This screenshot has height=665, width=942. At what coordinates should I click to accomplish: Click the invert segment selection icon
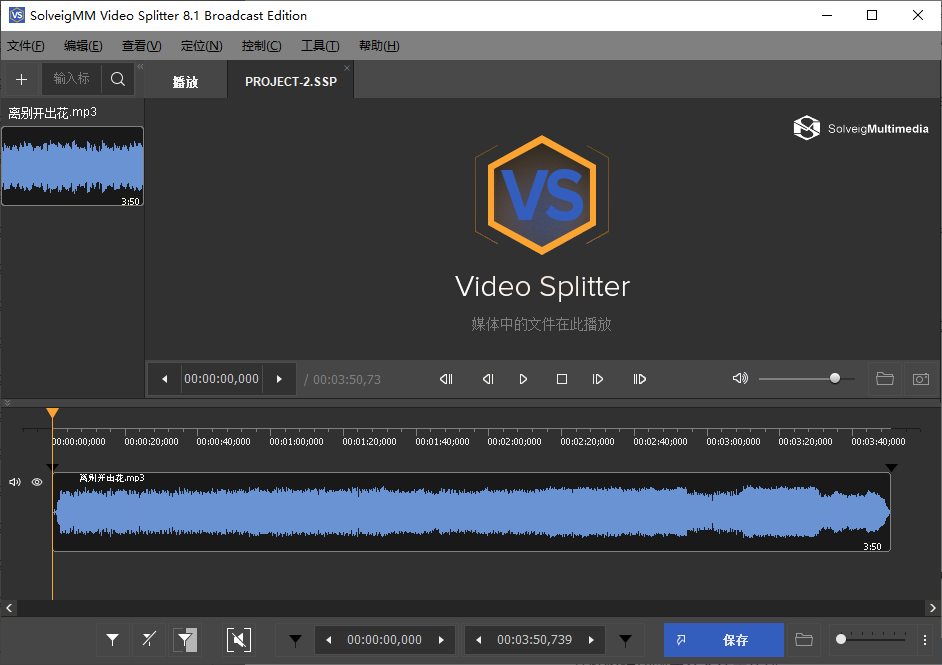186,640
